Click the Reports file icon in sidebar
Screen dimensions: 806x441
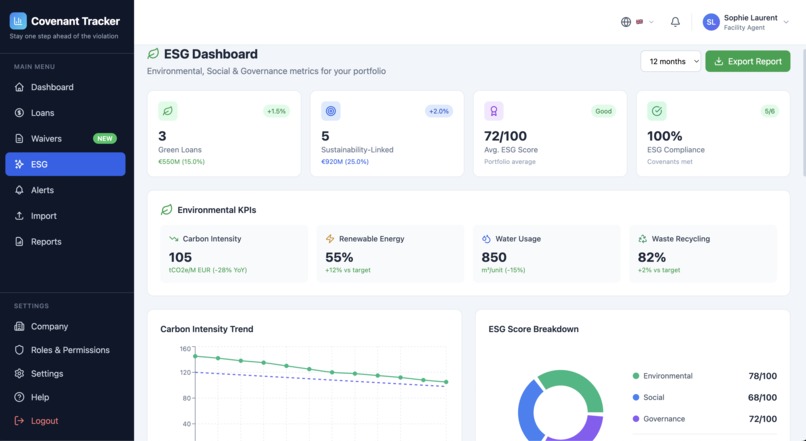19,242
